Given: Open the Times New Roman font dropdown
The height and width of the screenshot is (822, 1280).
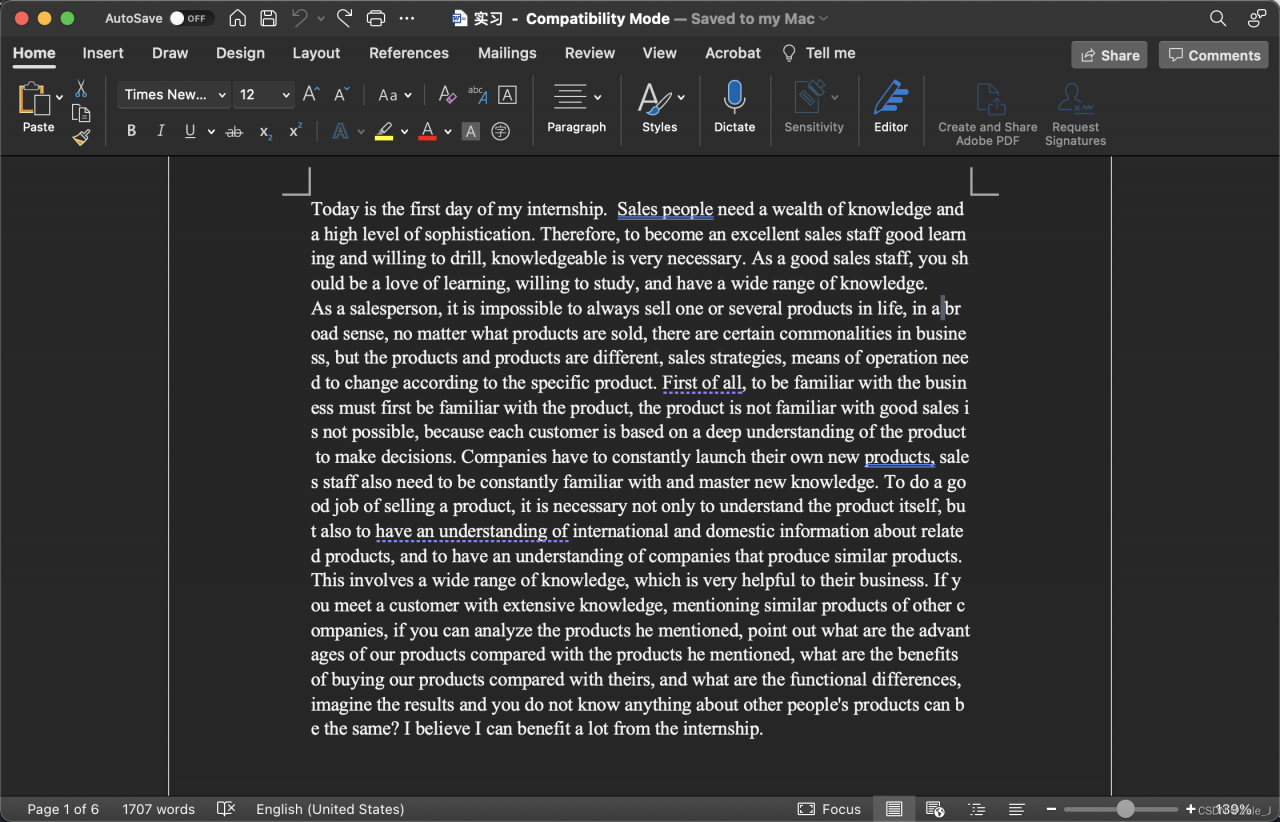Looking at the screenshot, I should pyautogui.click(x=175, y=95).
